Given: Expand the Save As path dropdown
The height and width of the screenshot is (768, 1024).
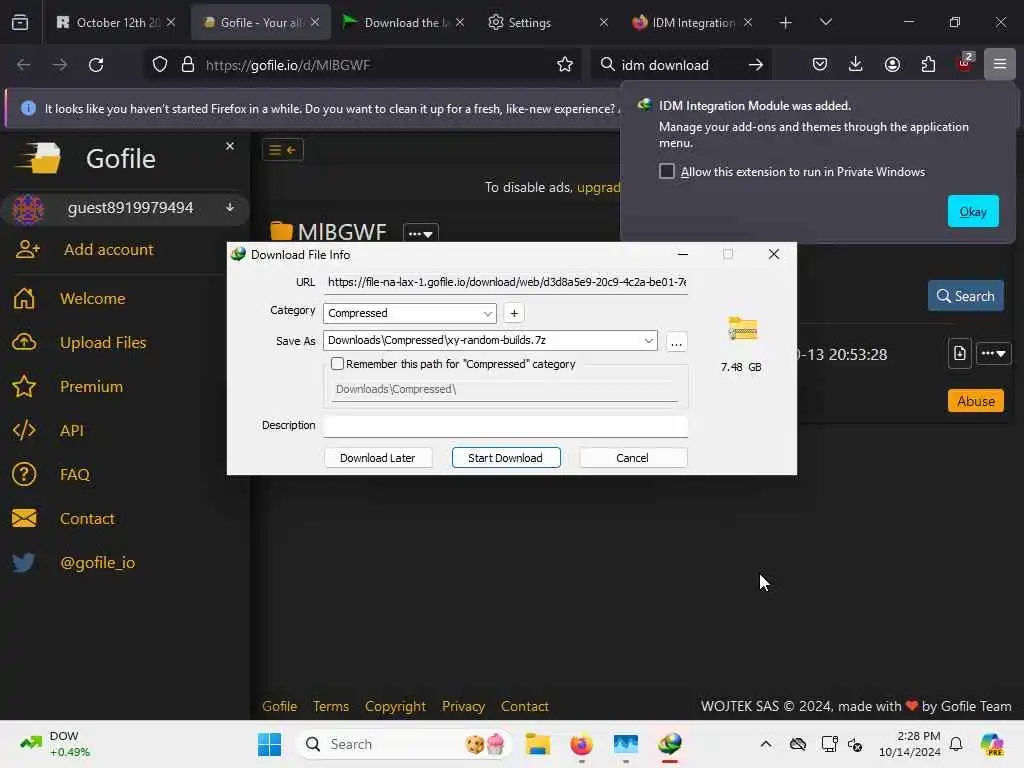Looking at the screenshot, I should (648, 340).
